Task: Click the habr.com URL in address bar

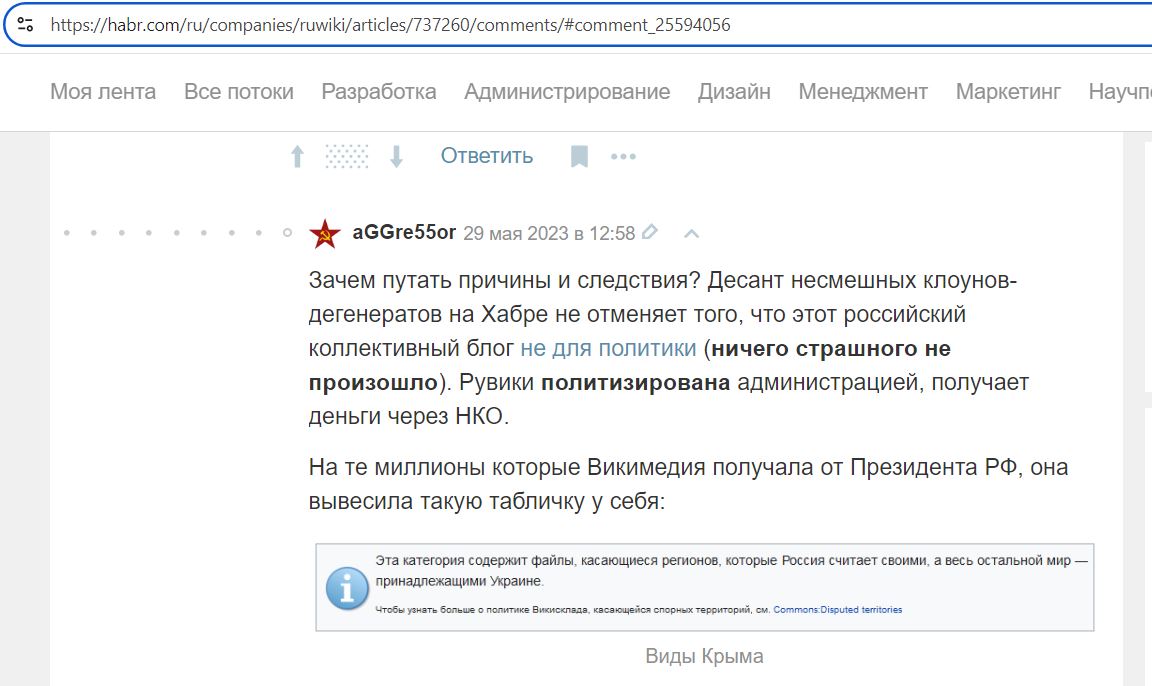Action: click(390, 25)
